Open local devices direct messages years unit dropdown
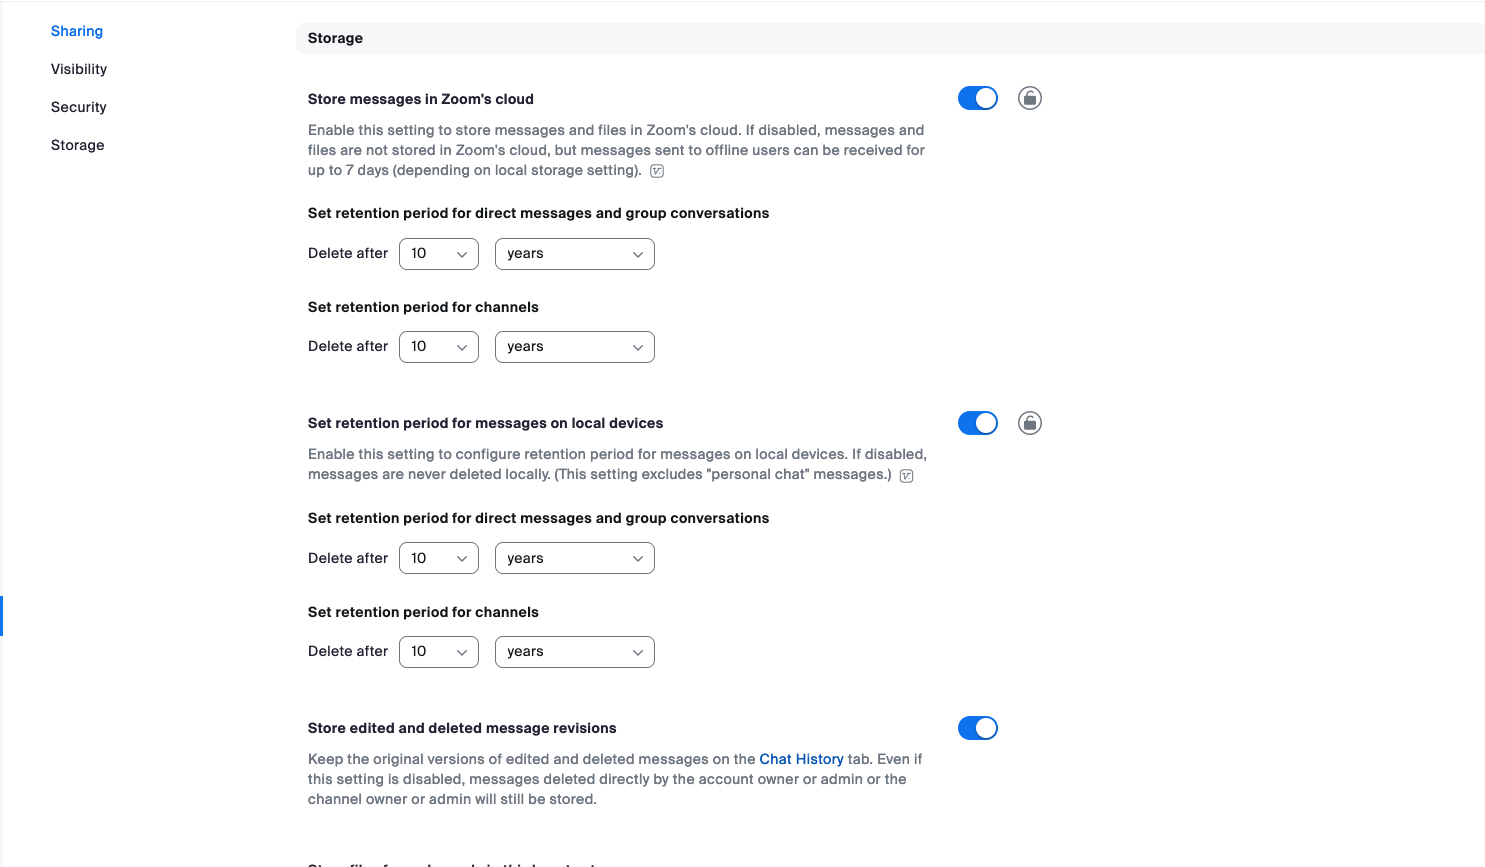This screenshot has height=867, width=1485. point(575,558)
